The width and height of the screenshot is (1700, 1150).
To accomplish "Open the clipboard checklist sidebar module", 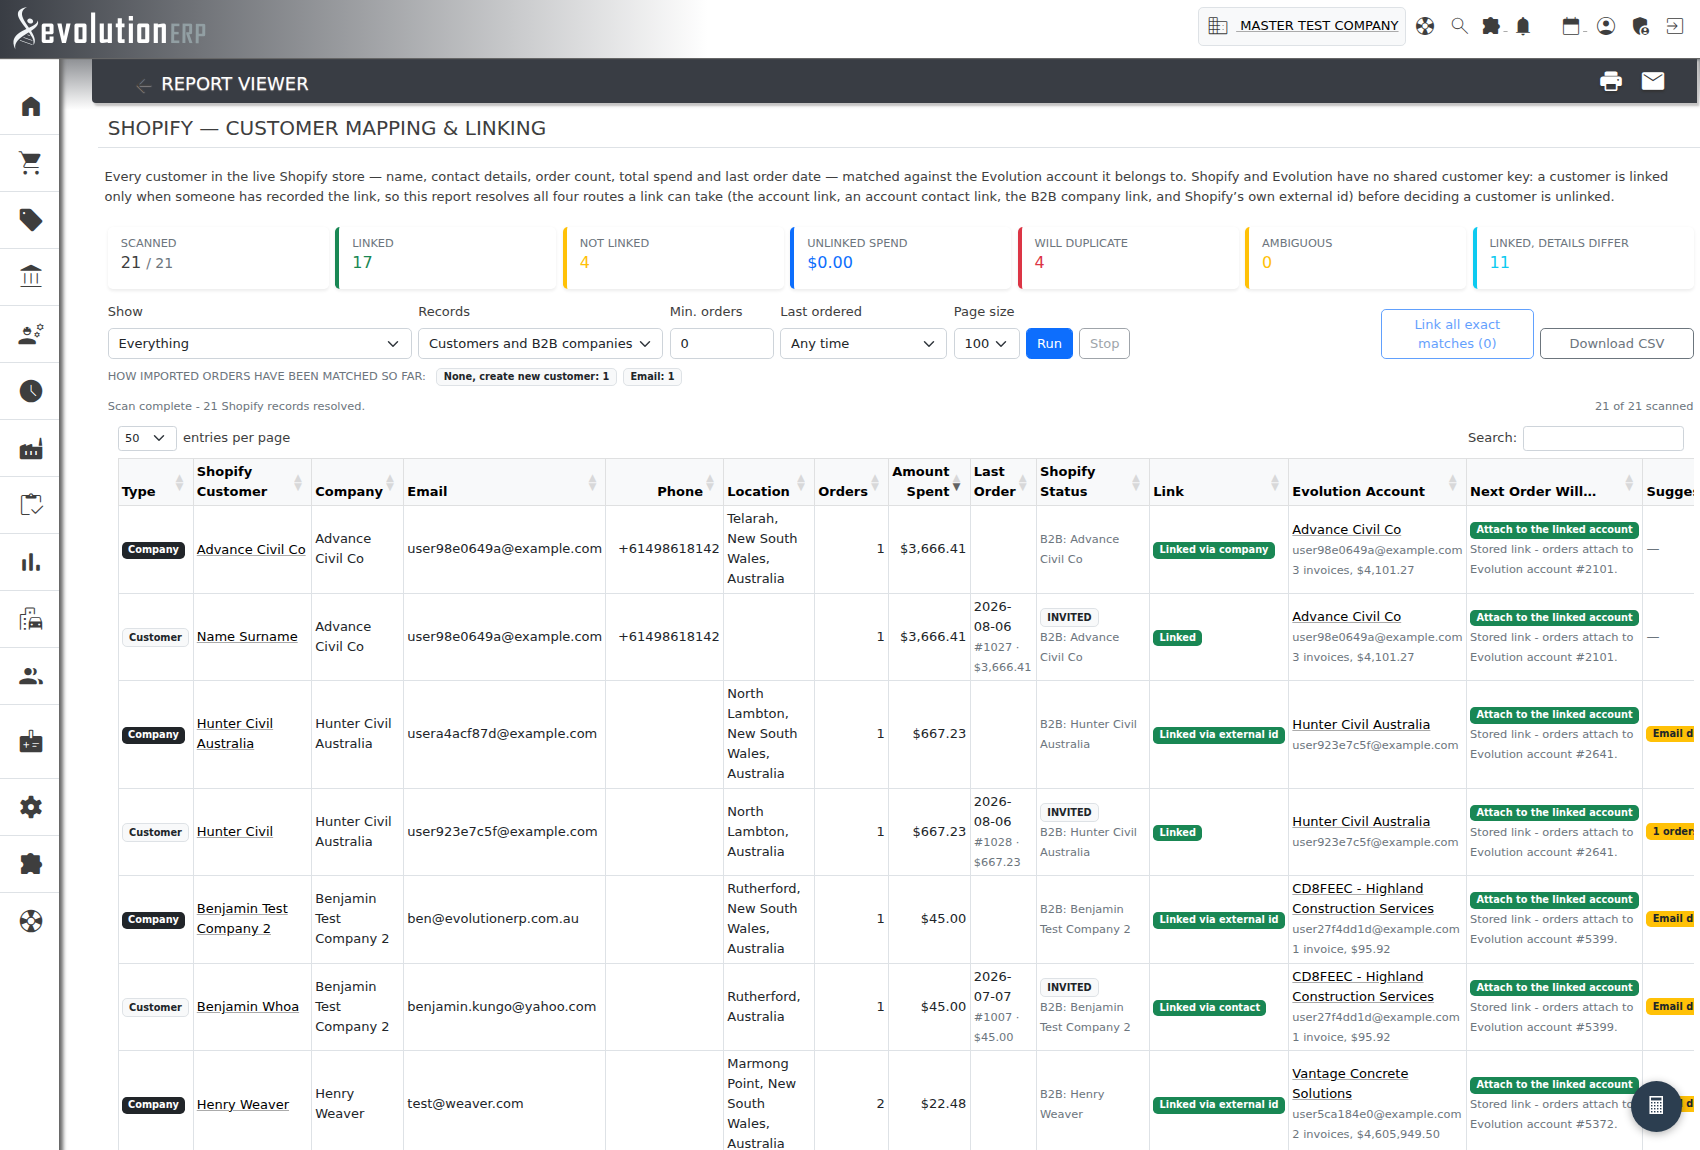I will [31, 505].
